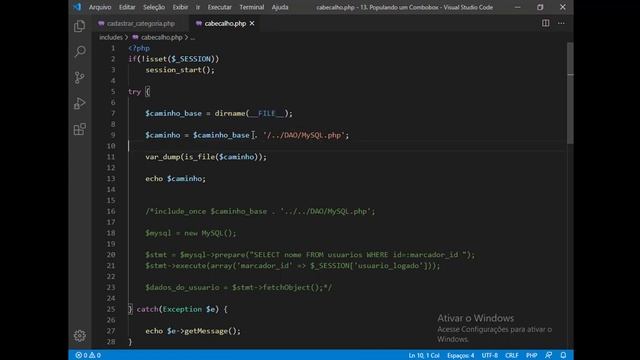
Task: Open the Ajuda menu
Action: [x=280, y=7]
